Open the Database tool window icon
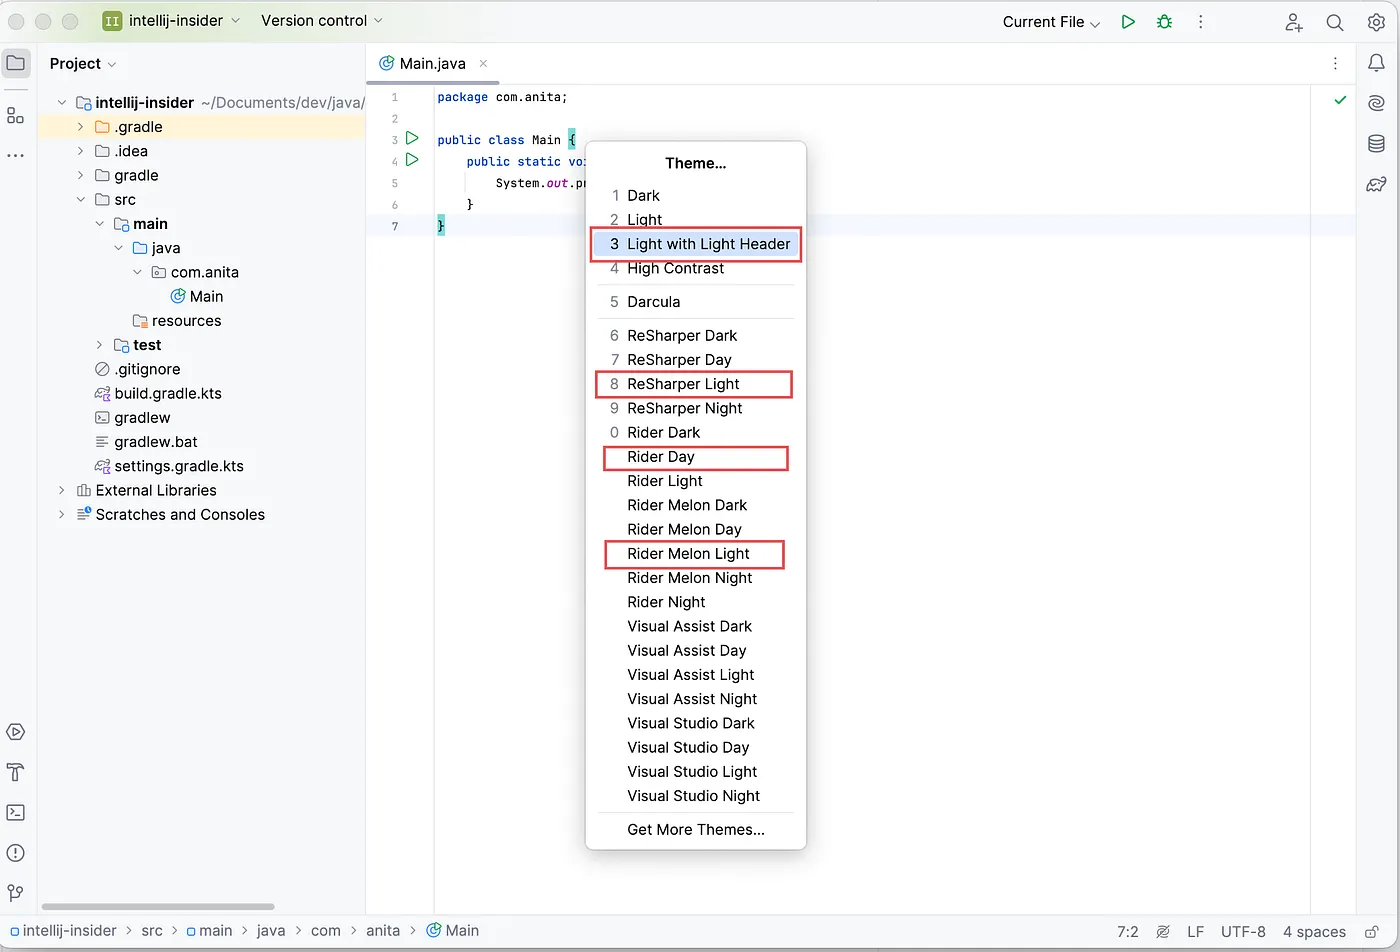This screenshot has width=1400, height=952. pyautogui.click(x=1376, y=144)
